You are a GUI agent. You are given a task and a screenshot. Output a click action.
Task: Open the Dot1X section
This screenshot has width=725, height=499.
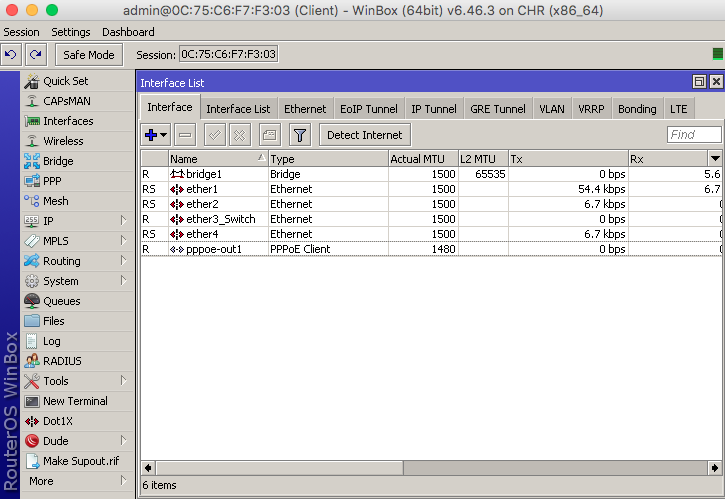[x=78, y=421]
